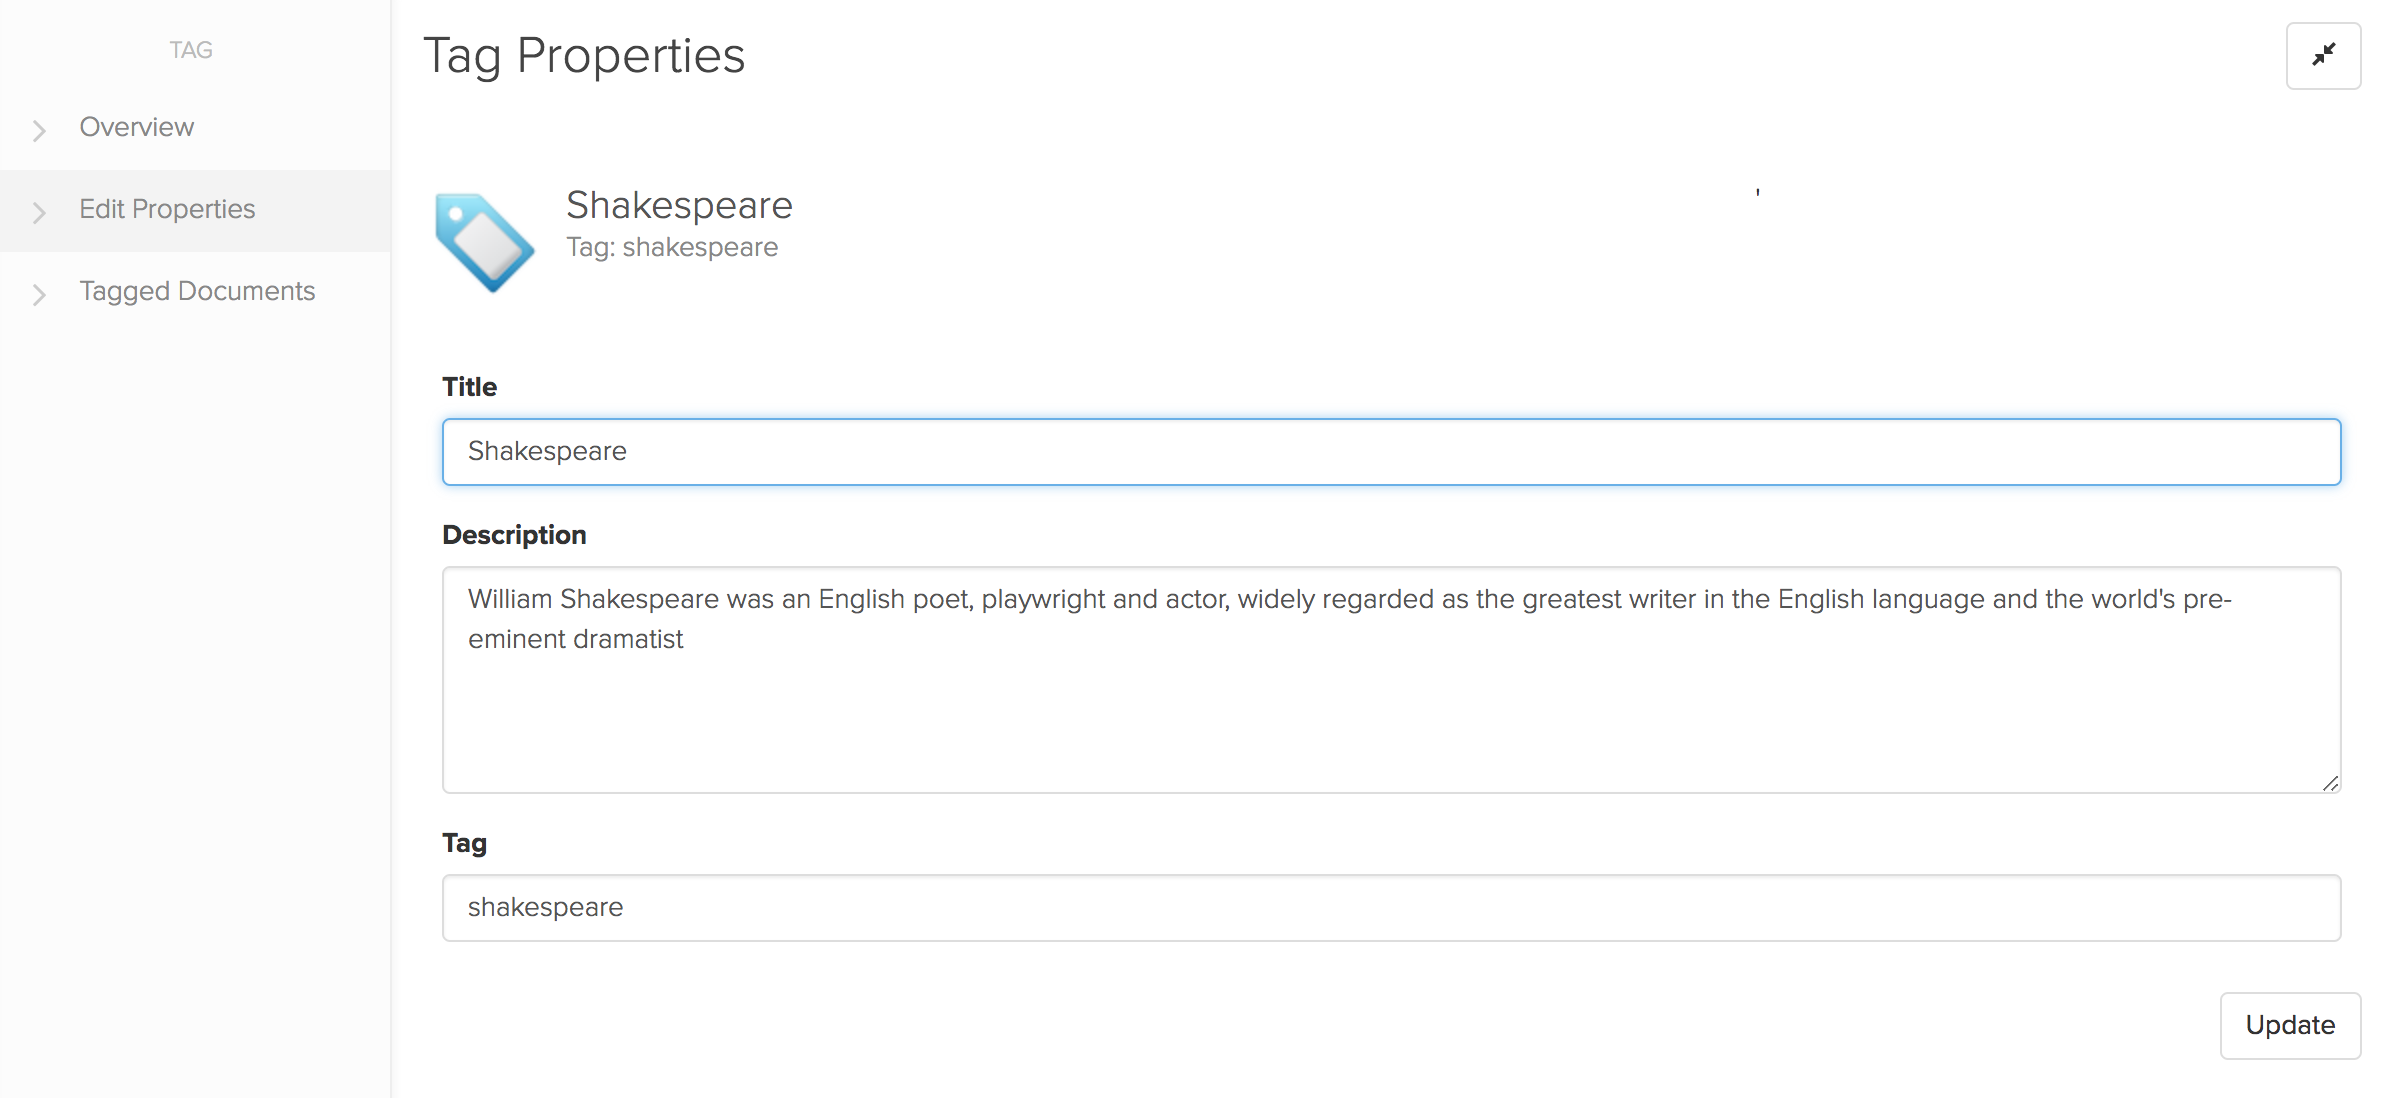Focus the Title input containing Shakespeare
Screen dimensions: 2384x1098
[x=1391, y=452]
